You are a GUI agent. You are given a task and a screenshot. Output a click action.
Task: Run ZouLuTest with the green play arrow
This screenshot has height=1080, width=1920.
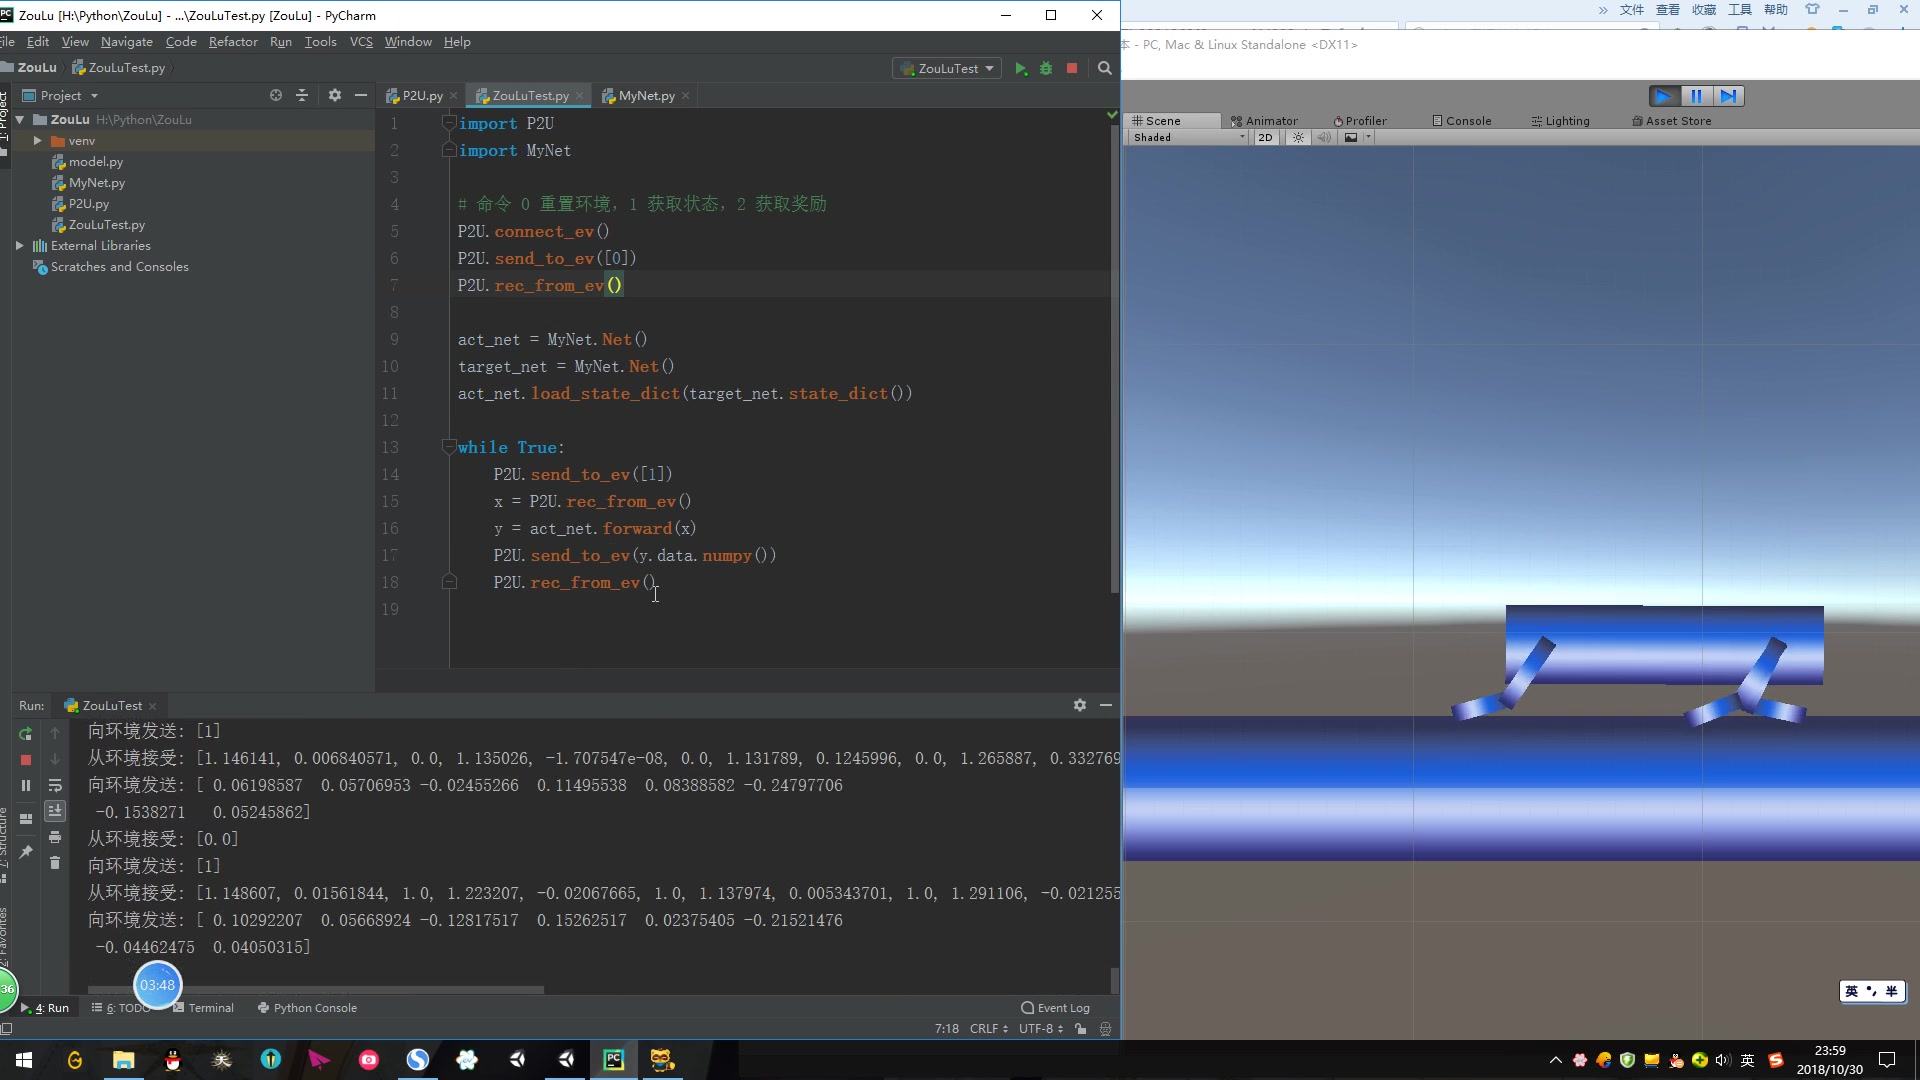[x=1020, y=68]
